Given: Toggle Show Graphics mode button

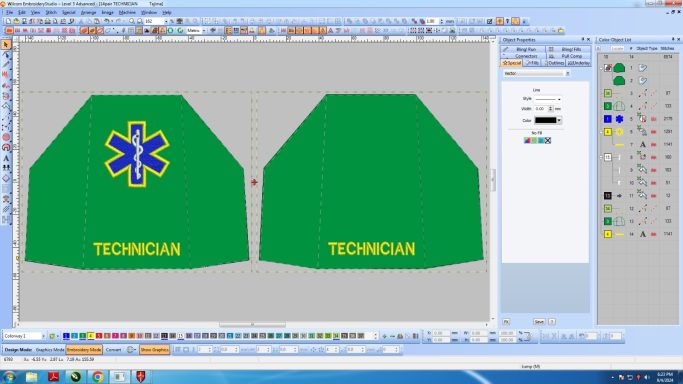Looking at the screenshot, I should pos(155,350).
